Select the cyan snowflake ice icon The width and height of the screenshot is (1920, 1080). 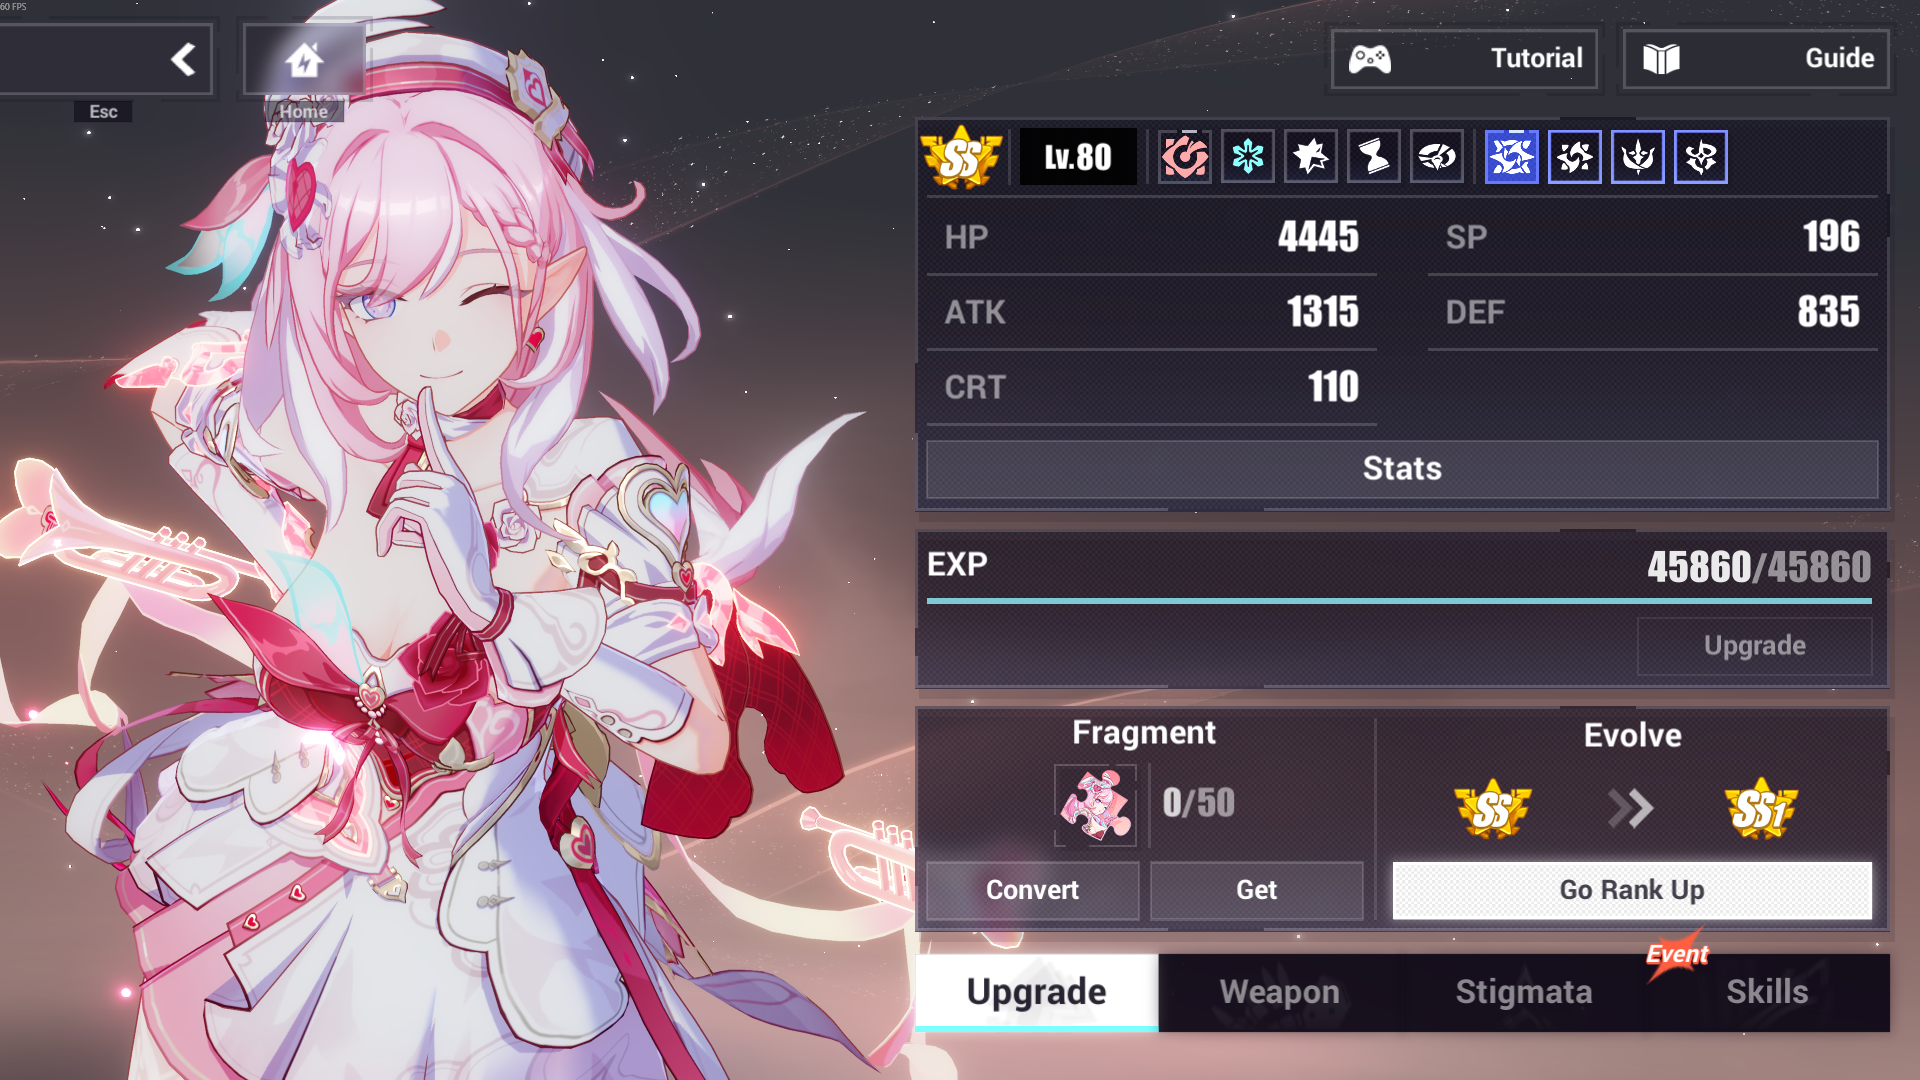(1248, 157)
